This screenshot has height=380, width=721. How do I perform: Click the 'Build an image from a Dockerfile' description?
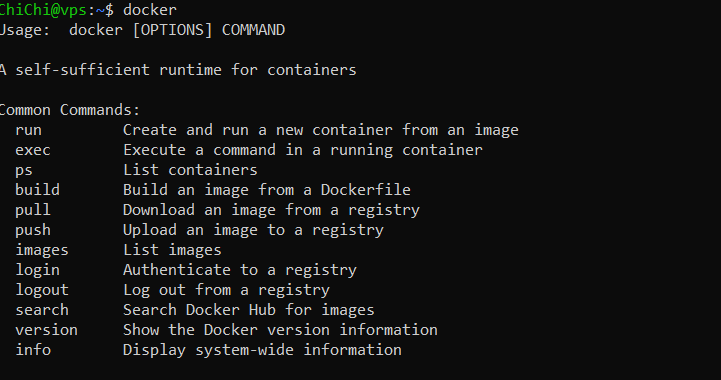(267, 190)
